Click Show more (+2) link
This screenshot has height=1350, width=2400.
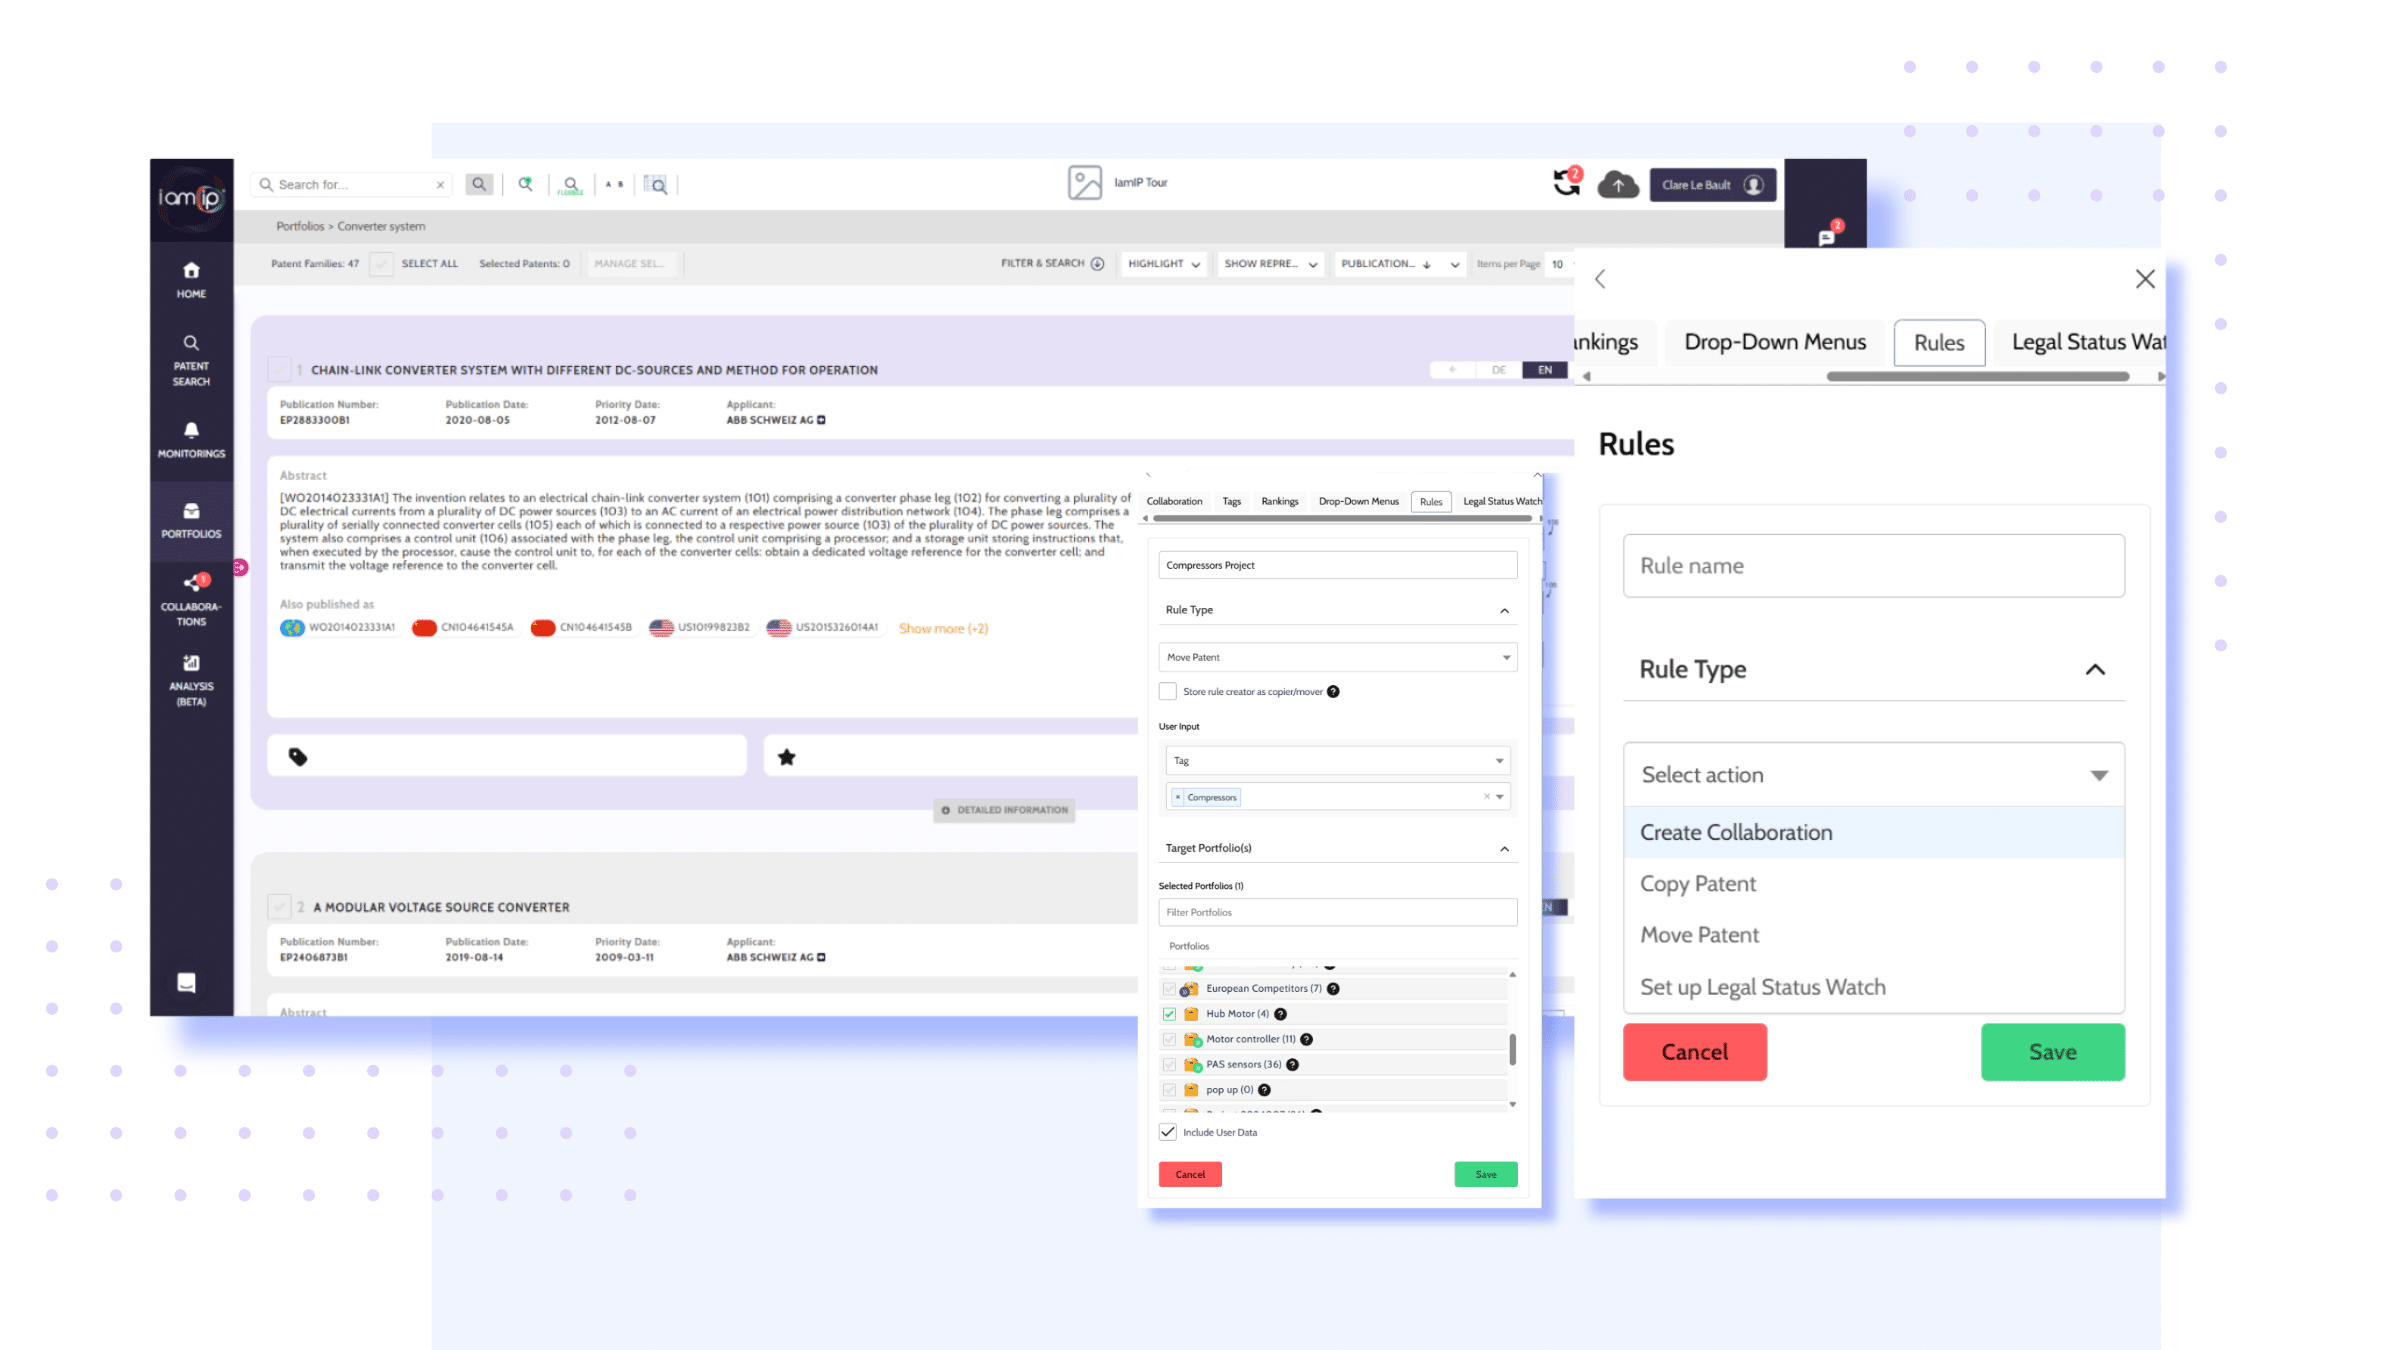click(x=943, y=628)
